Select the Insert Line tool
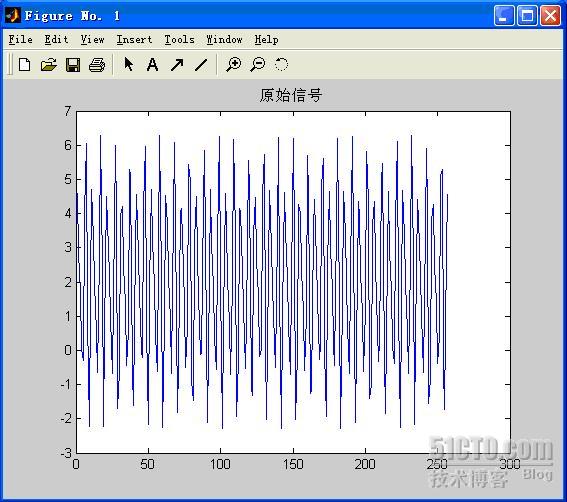Viewport: 567px width, 502px height. [x=201, y=65]
